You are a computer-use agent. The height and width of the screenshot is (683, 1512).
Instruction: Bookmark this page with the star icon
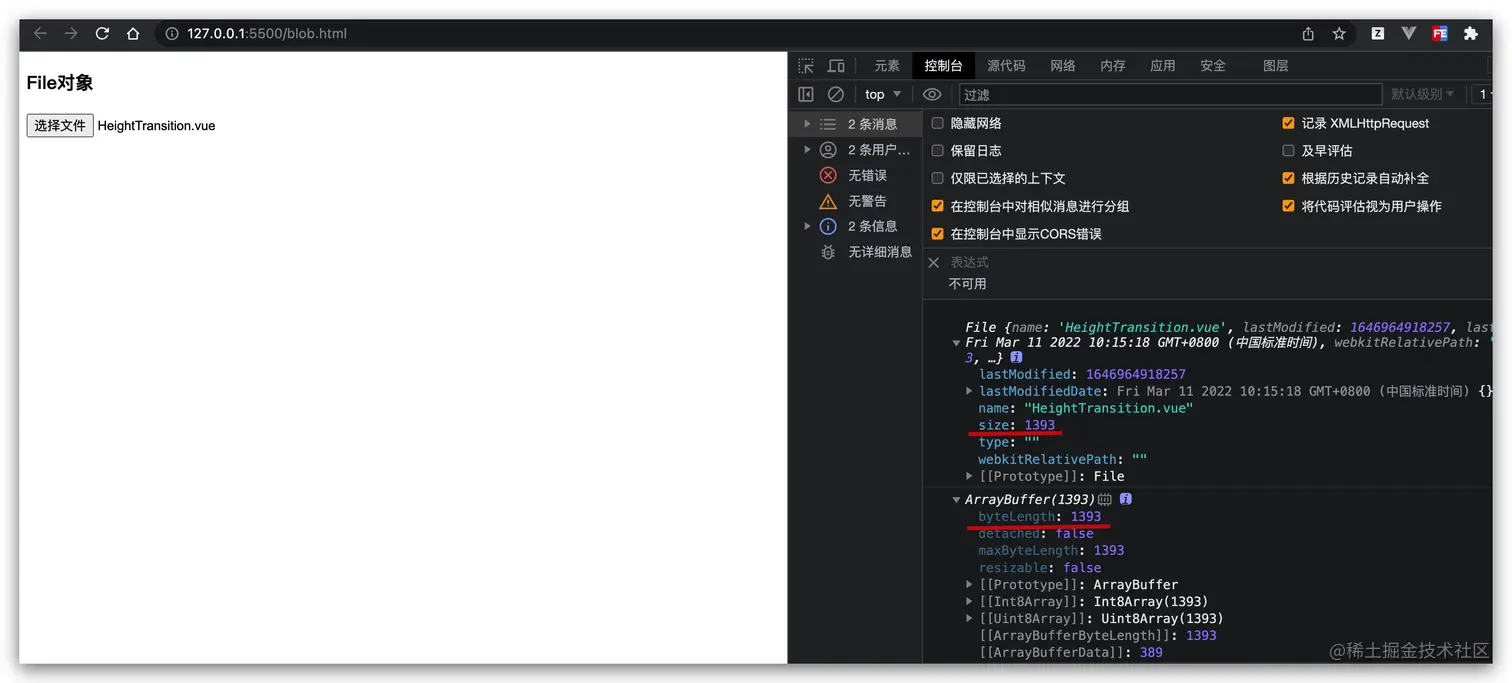tap(1339, 33)
